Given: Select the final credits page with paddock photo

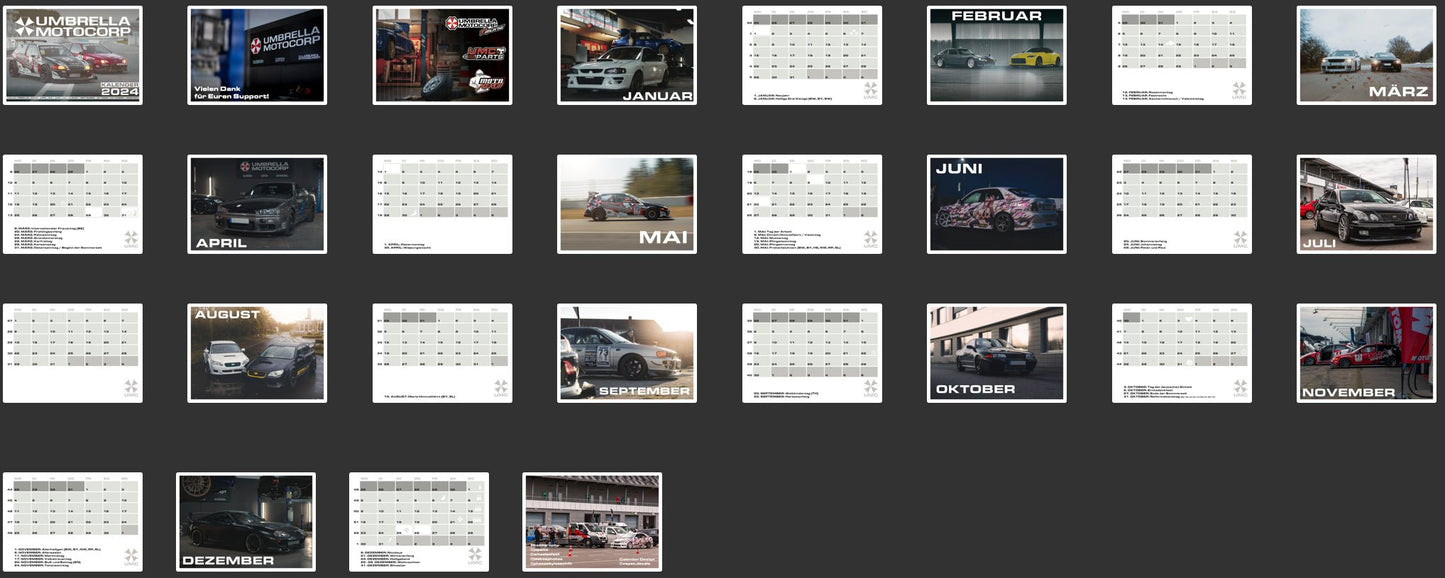Looking at the screenshot, I should 592,522.
